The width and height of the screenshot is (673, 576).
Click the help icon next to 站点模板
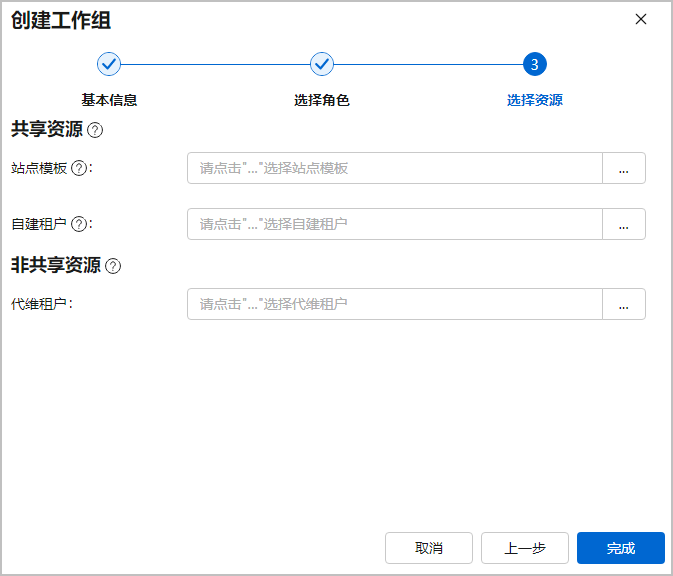point(79,168)
